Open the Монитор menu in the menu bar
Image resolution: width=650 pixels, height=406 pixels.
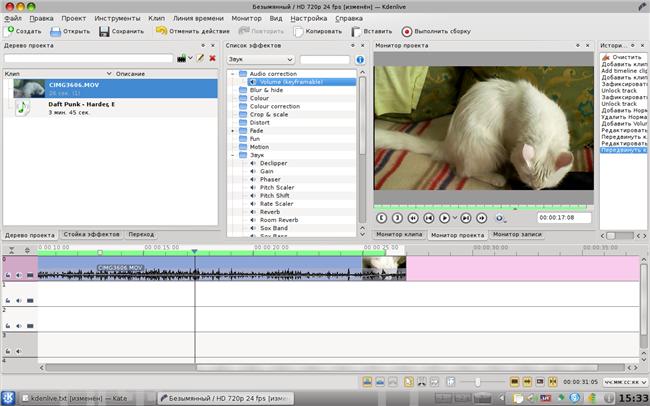(246, 18)
